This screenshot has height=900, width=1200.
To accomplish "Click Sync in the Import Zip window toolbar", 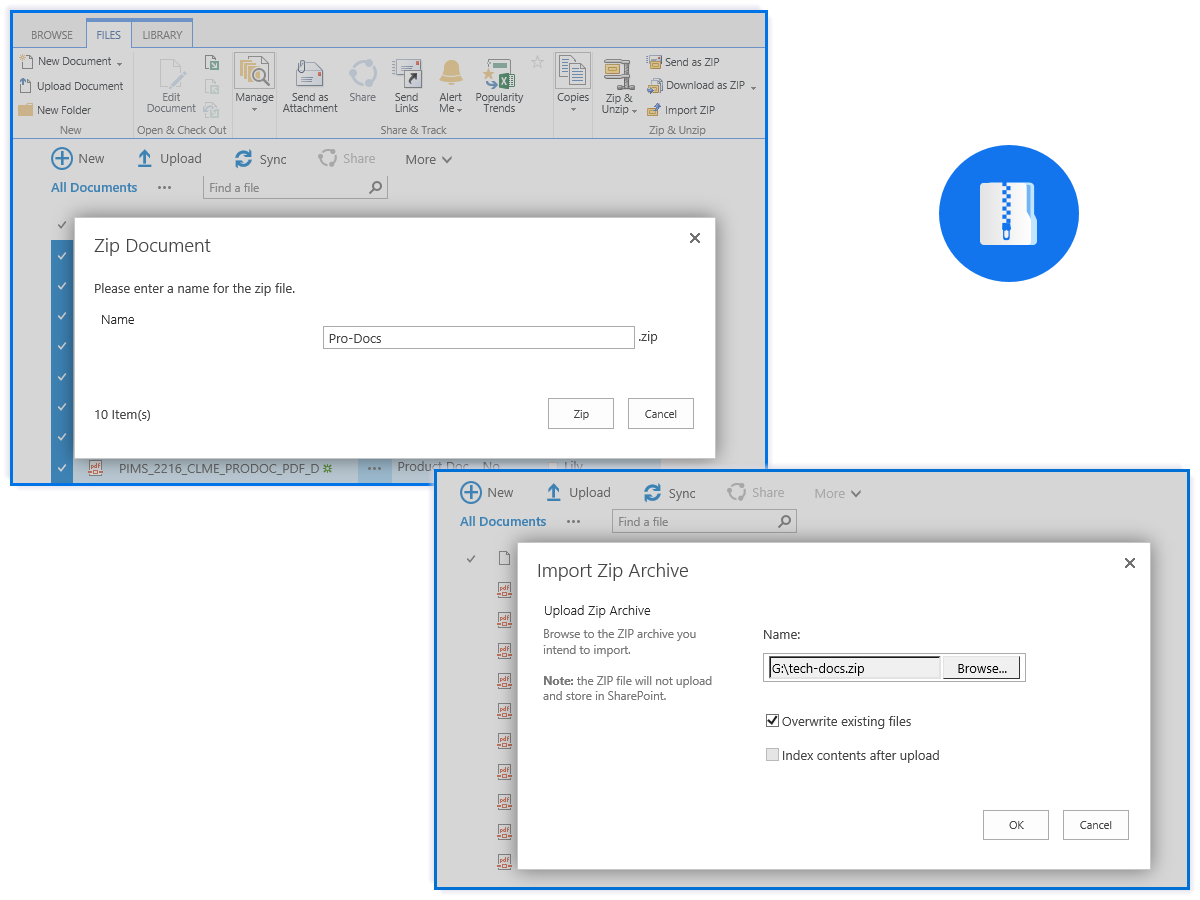I will 669,493.
